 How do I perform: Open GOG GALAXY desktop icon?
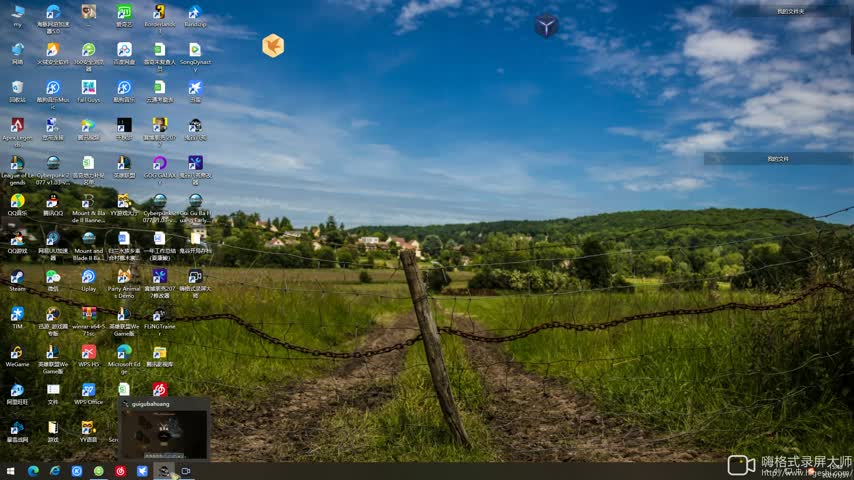(x=159, y=164)
